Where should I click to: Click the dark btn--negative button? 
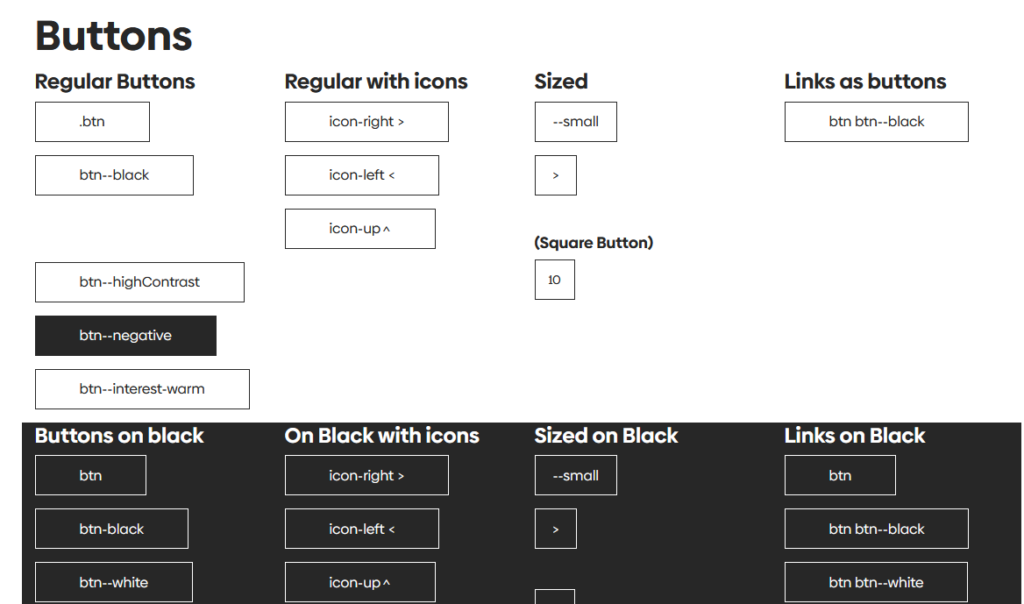(125, 336)
